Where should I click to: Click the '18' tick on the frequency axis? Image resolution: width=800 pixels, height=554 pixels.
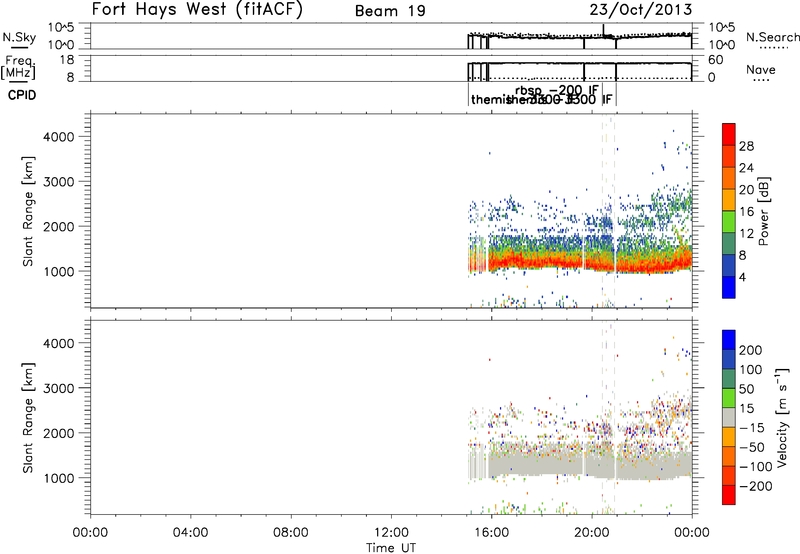tap(67, 60)
